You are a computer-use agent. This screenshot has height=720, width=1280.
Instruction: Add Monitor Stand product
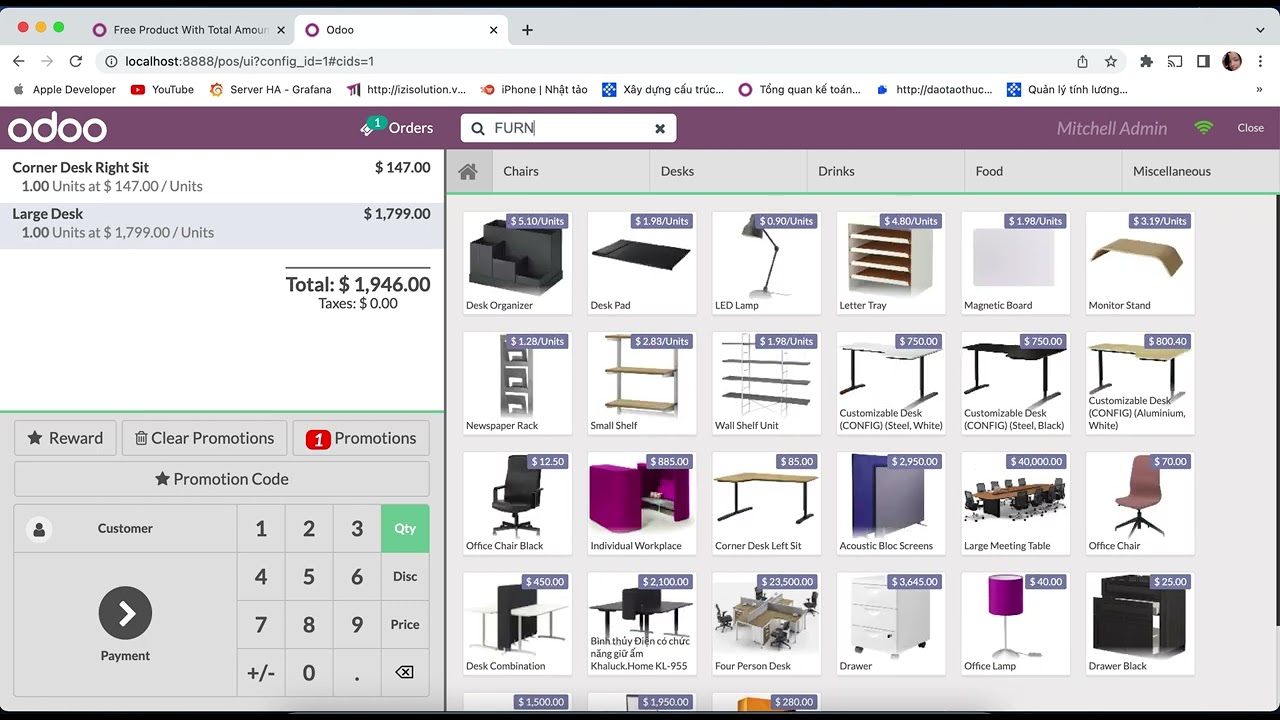(x=1140, y=263)
